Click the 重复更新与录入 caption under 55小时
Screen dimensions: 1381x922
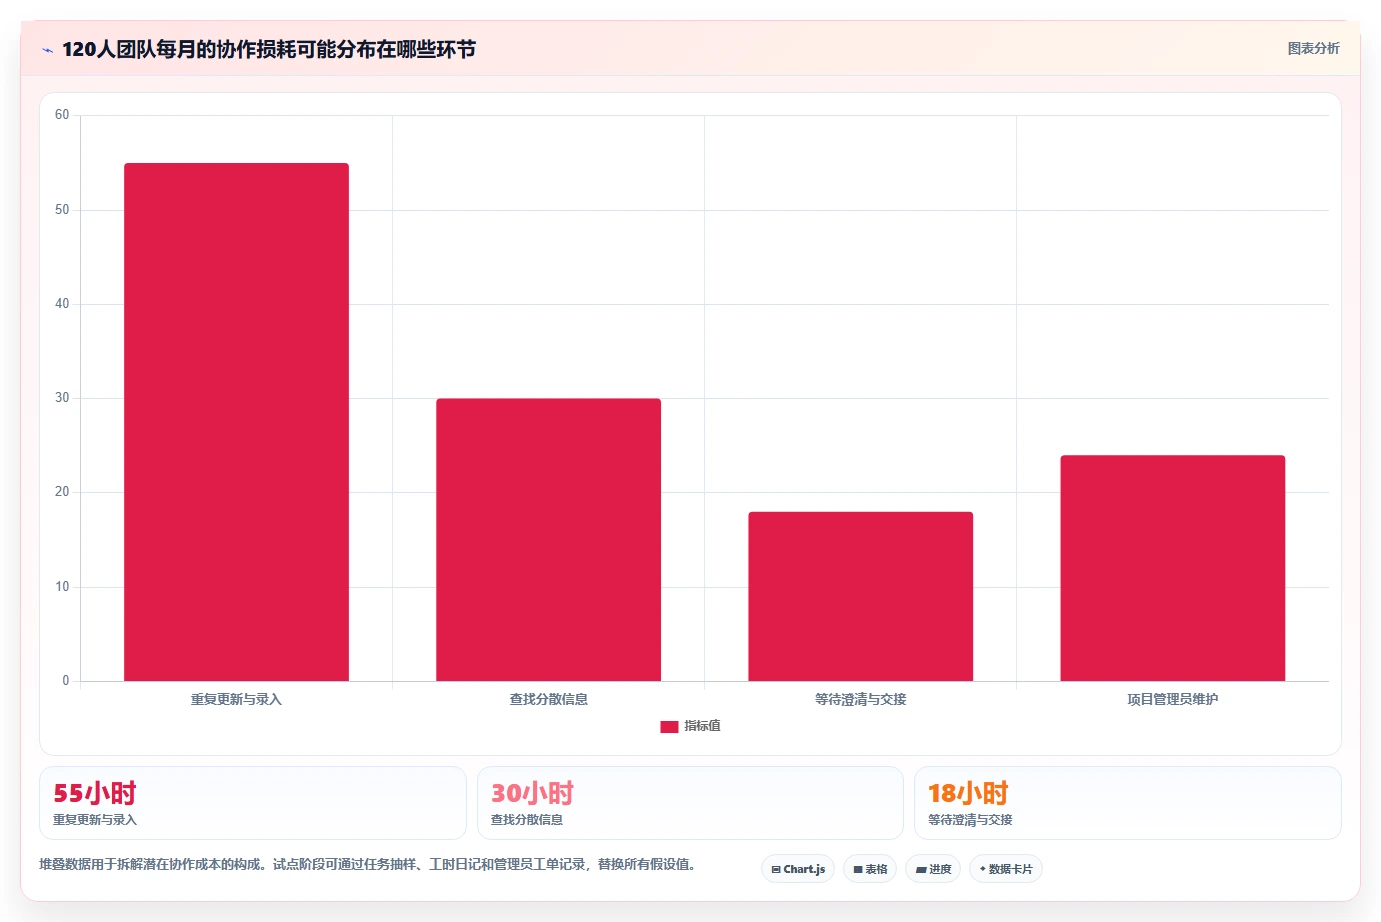(x=95, y=820)
